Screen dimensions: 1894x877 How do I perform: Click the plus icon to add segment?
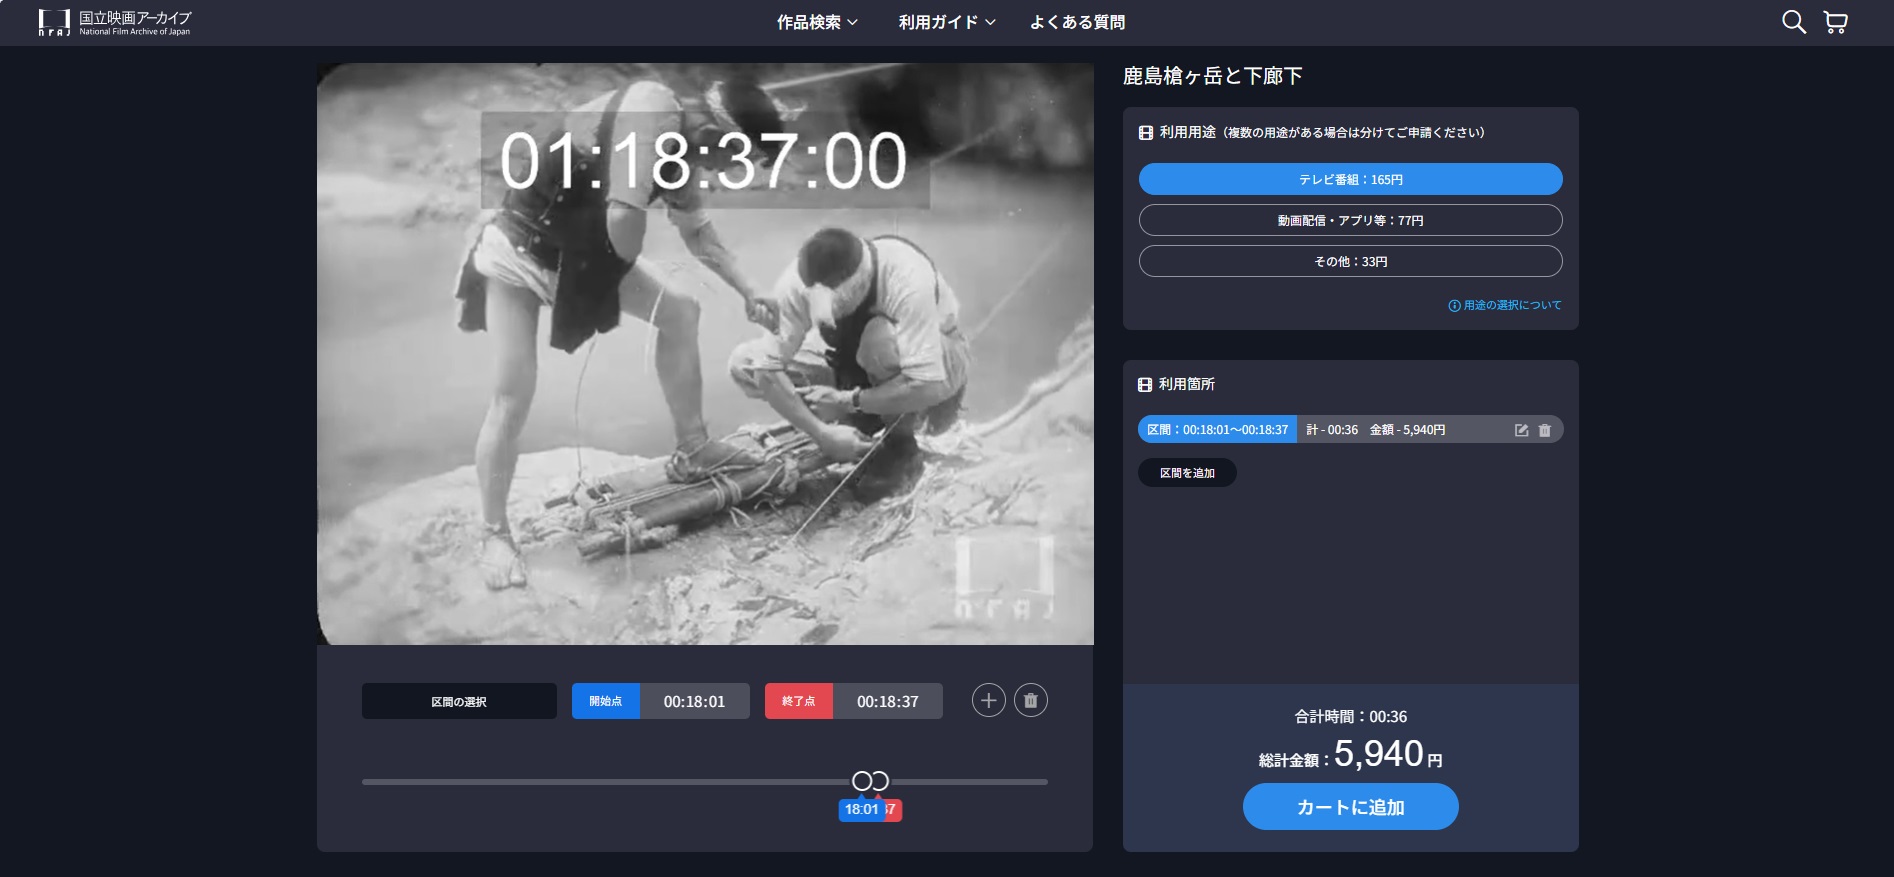[988, 701]
